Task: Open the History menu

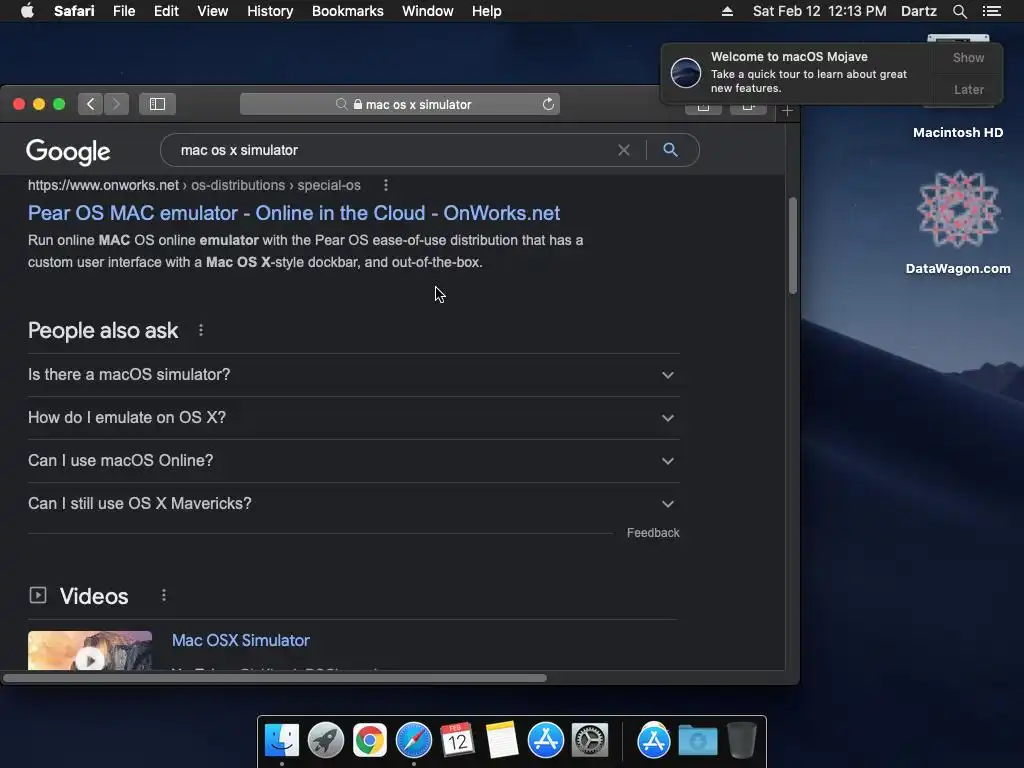Action: click(x=270, y=11)
